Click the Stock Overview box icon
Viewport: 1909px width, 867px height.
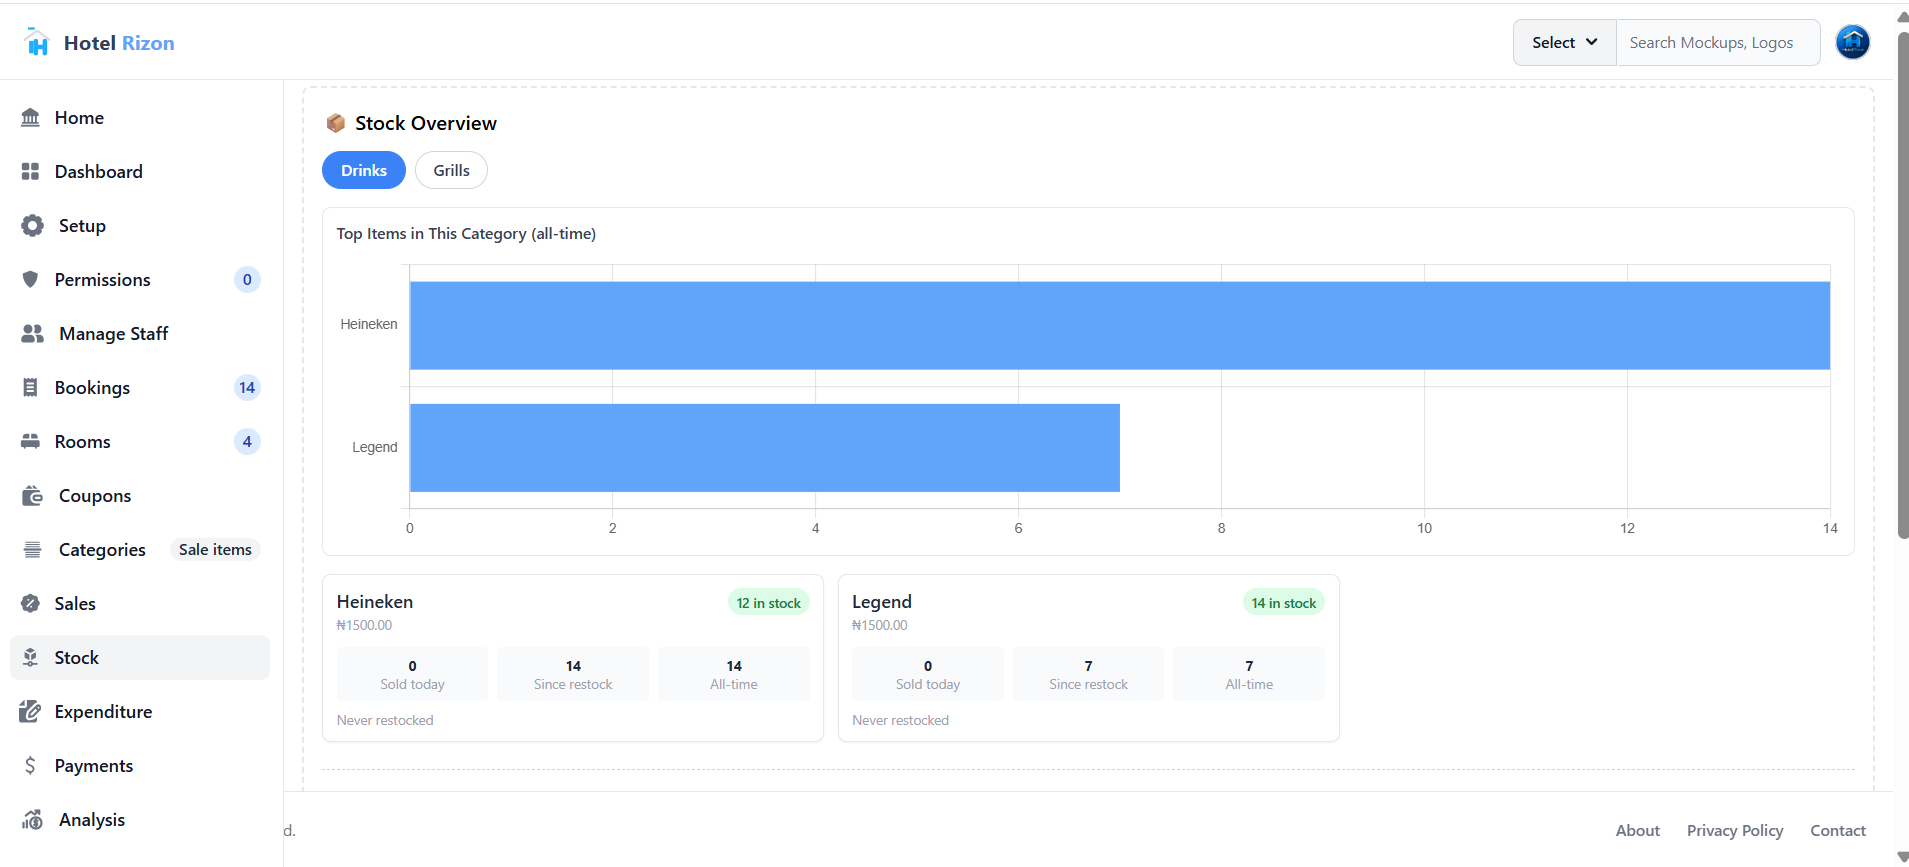tap(336, 123)
